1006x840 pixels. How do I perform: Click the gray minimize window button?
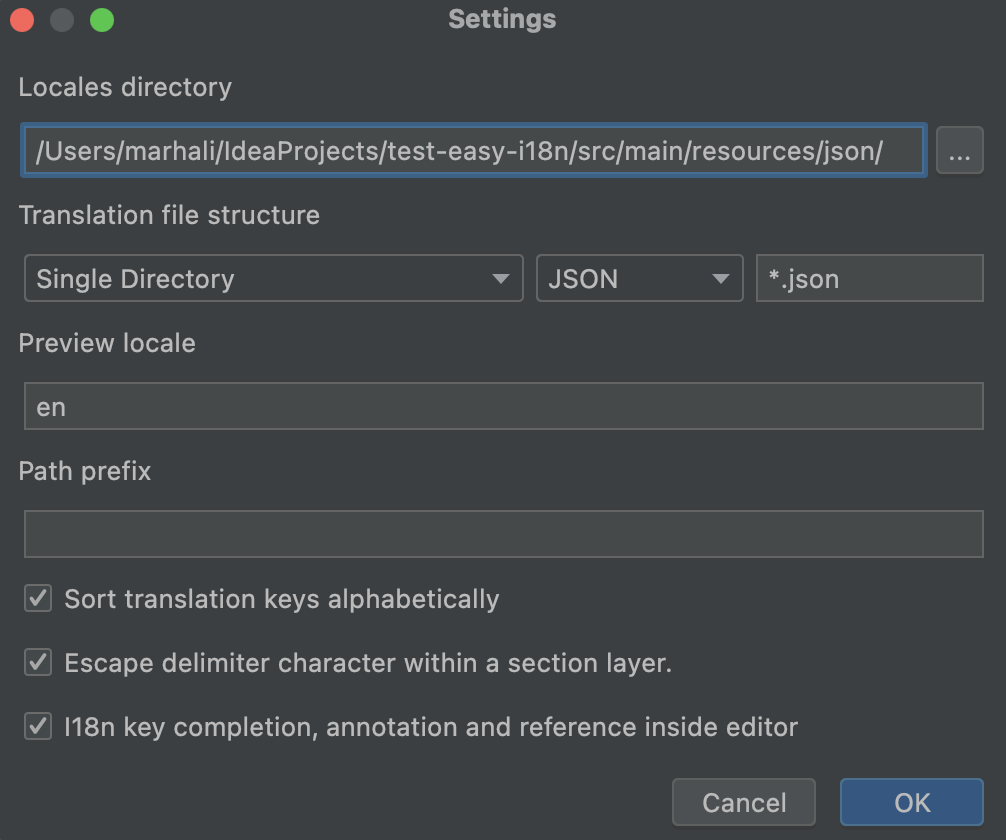point(62,20)
